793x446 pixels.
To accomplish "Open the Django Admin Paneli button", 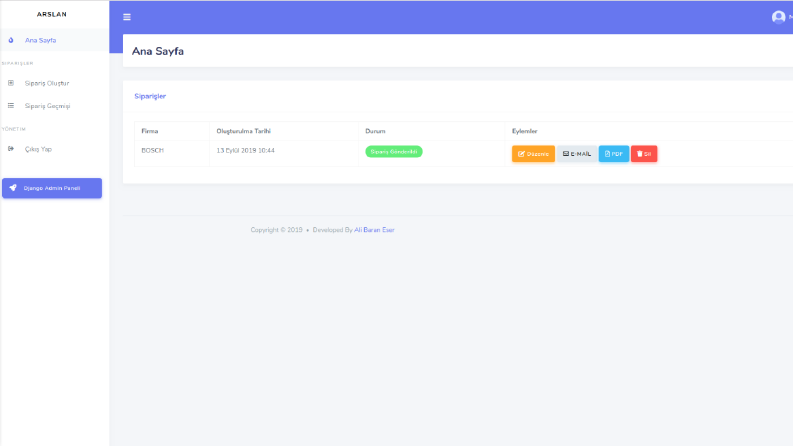I will point(52,188).
